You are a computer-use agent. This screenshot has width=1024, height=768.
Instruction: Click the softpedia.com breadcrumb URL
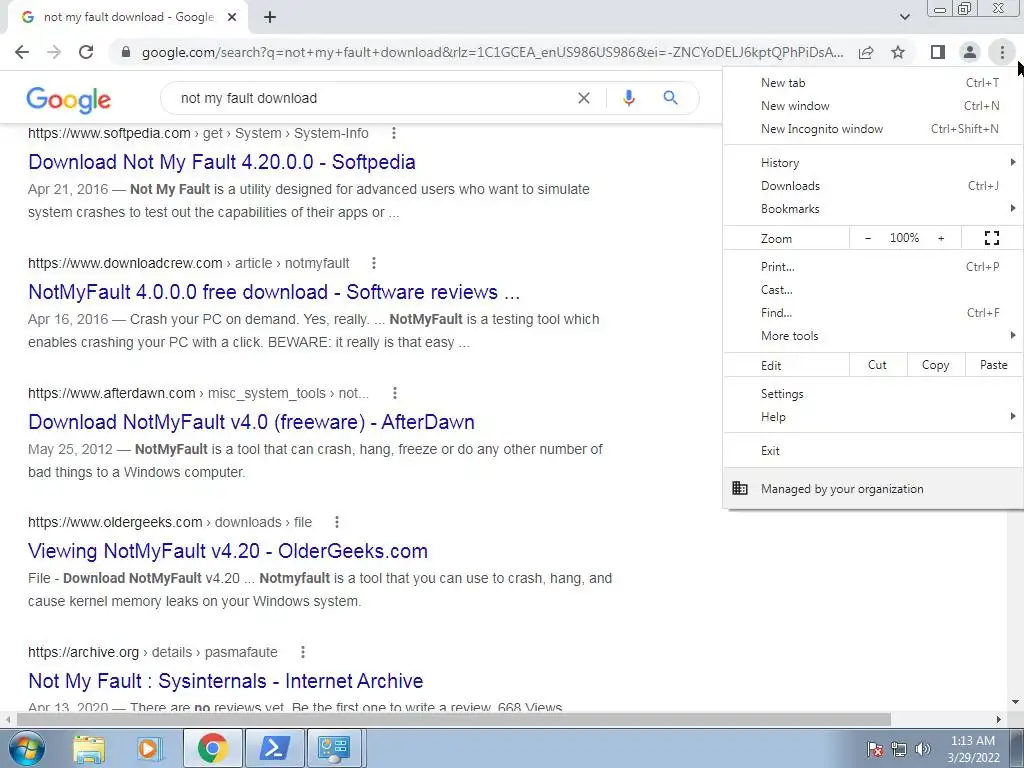click(198, 133)
